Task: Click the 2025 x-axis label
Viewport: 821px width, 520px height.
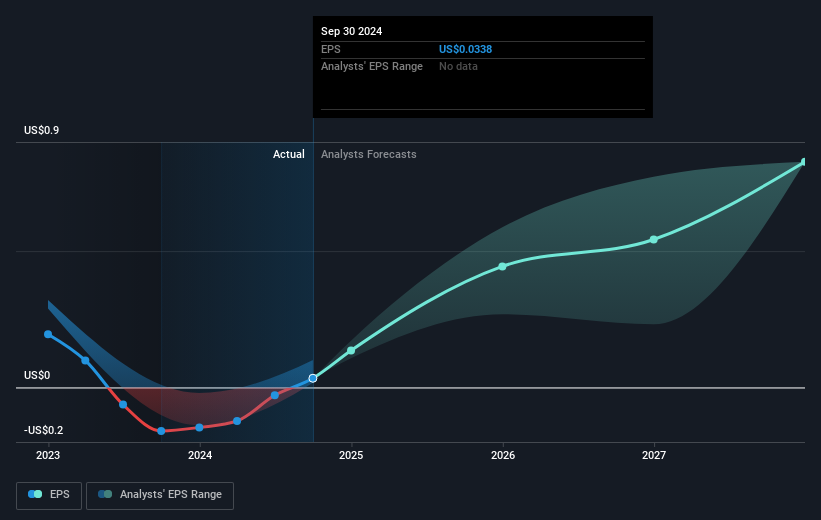Action: (x=351, y=455)
